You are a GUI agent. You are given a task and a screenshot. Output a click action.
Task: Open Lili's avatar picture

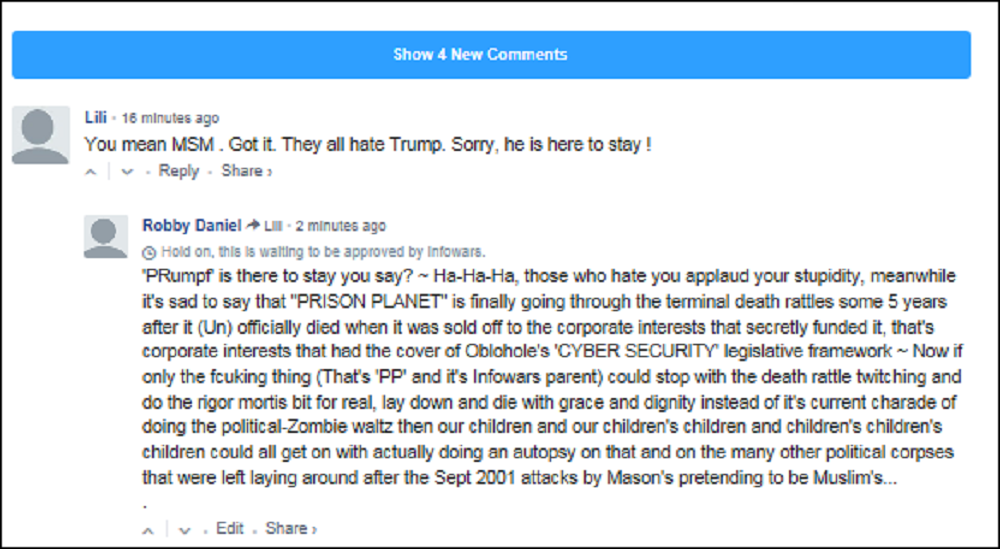[40, 135]
